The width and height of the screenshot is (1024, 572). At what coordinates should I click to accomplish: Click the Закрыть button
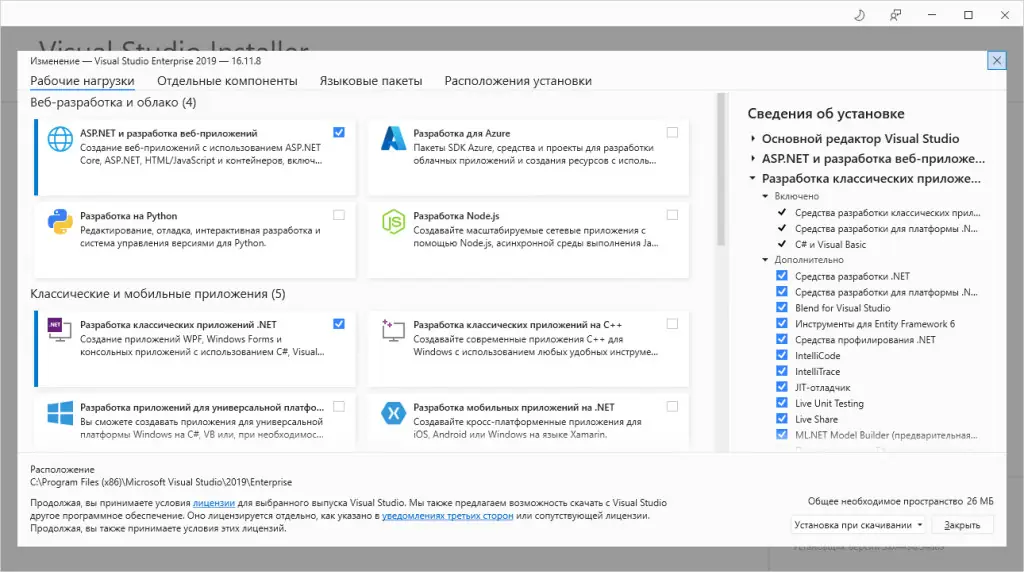(962, 525)
